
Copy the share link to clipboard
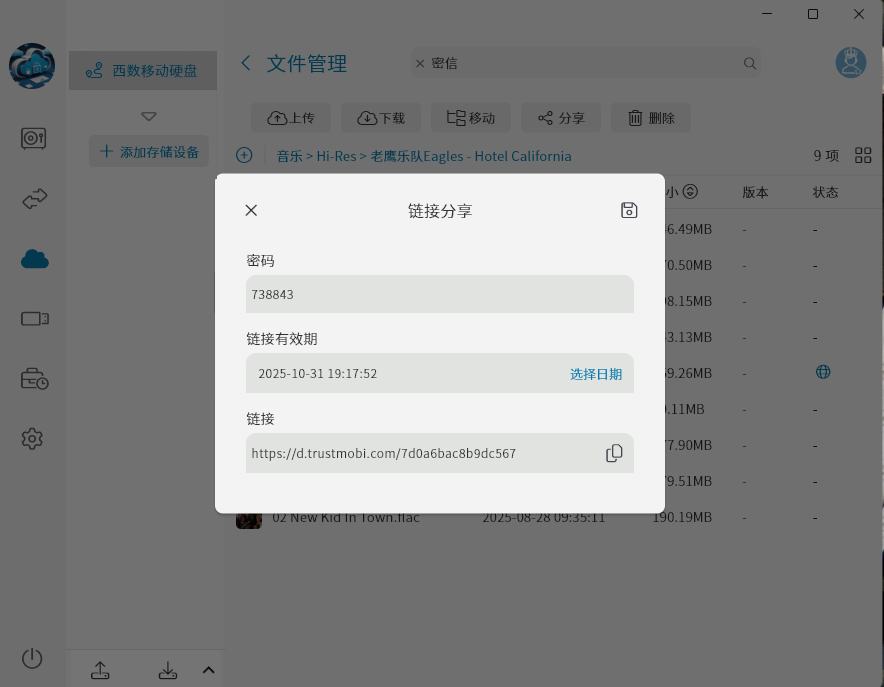pos(614,453)
